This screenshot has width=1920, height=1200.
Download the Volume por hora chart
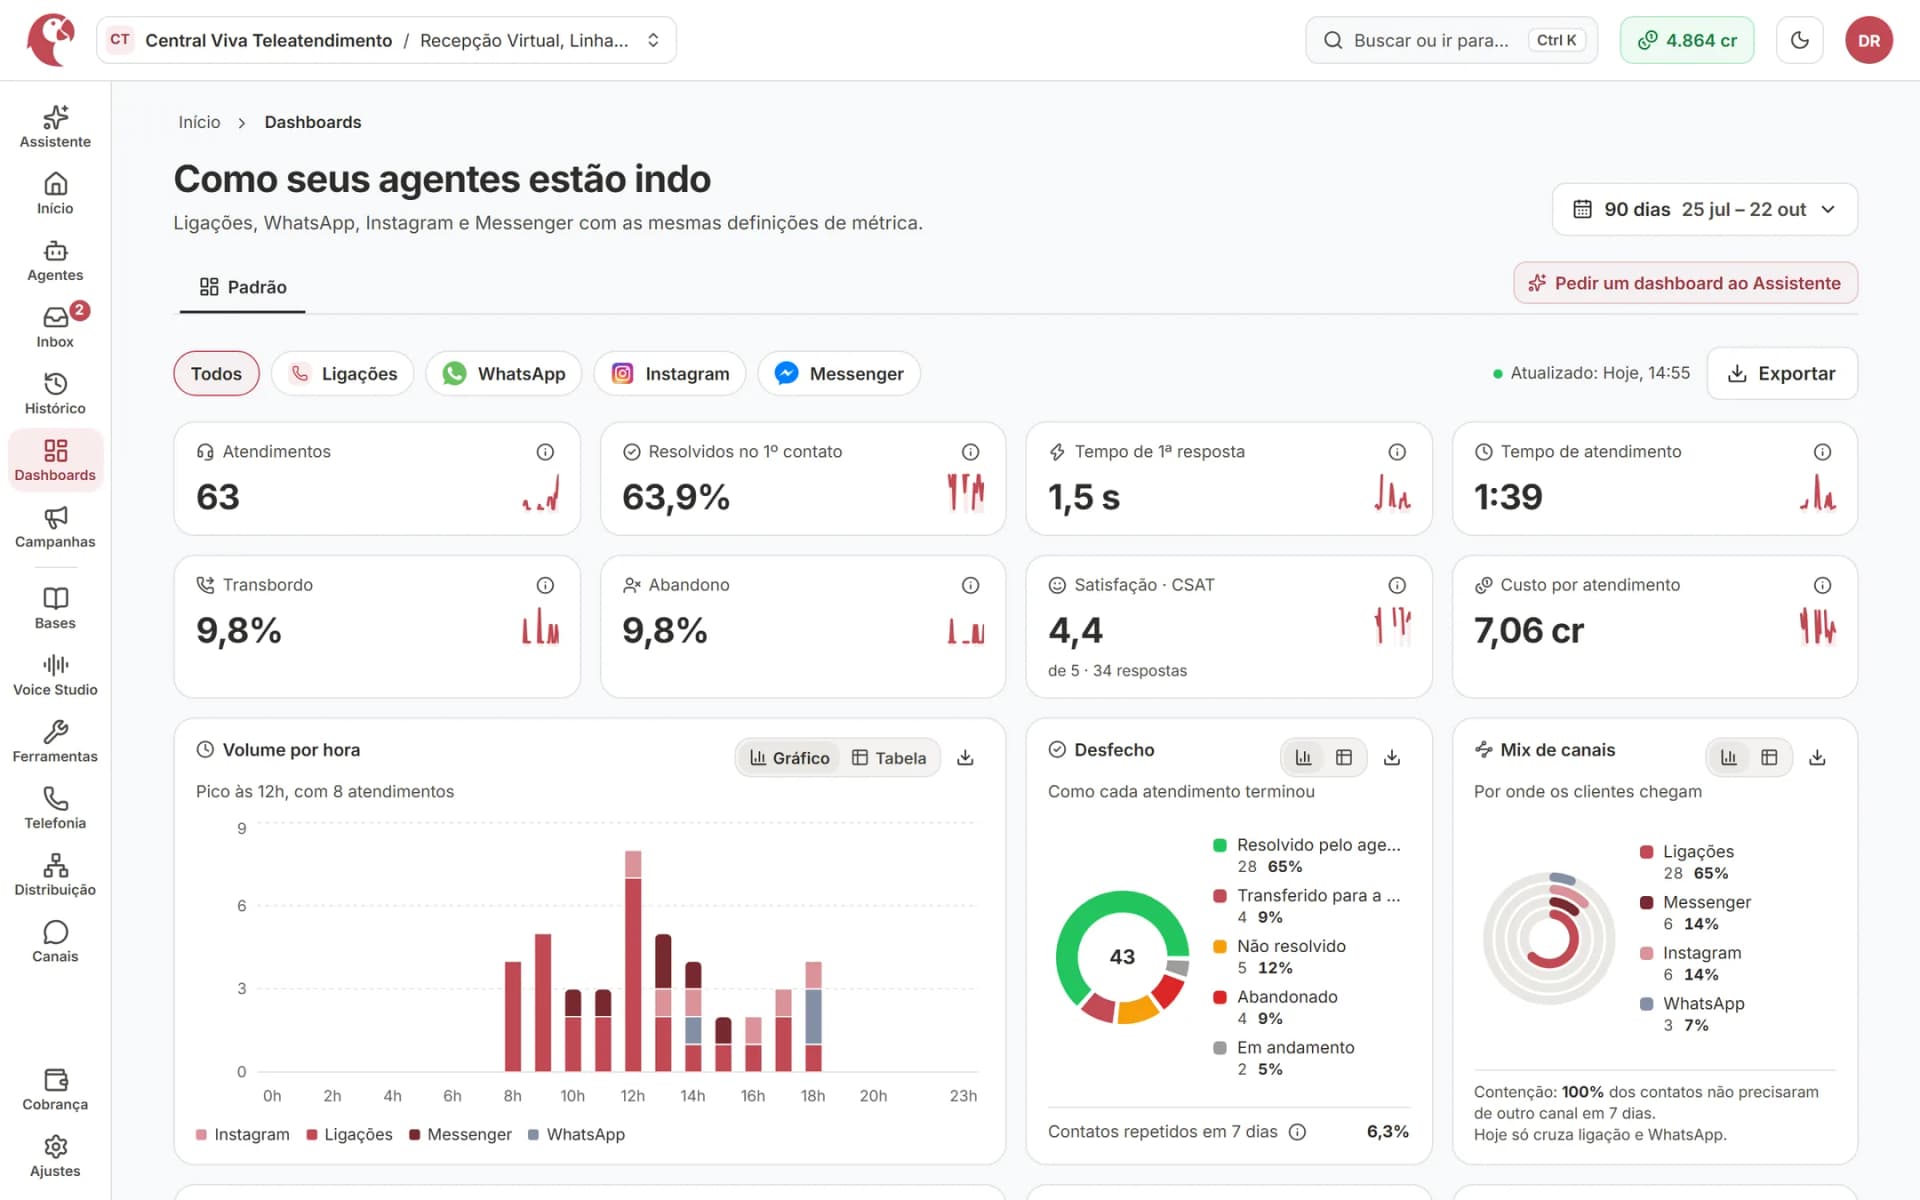coord(965,758)
